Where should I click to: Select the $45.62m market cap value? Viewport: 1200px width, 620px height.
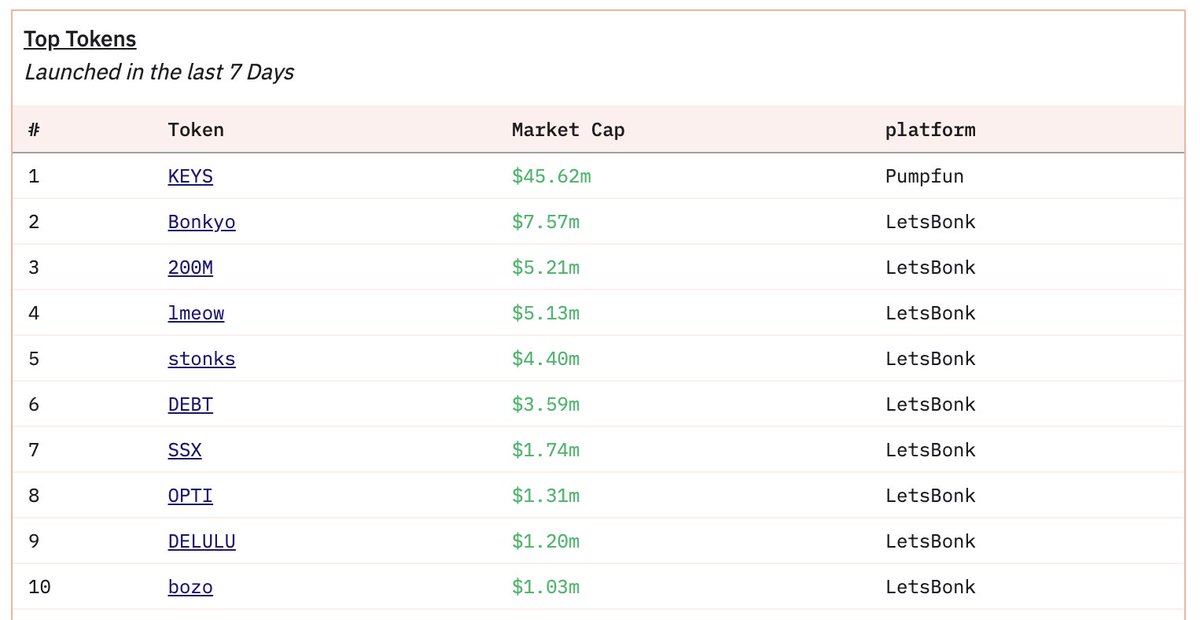point(551,176)
